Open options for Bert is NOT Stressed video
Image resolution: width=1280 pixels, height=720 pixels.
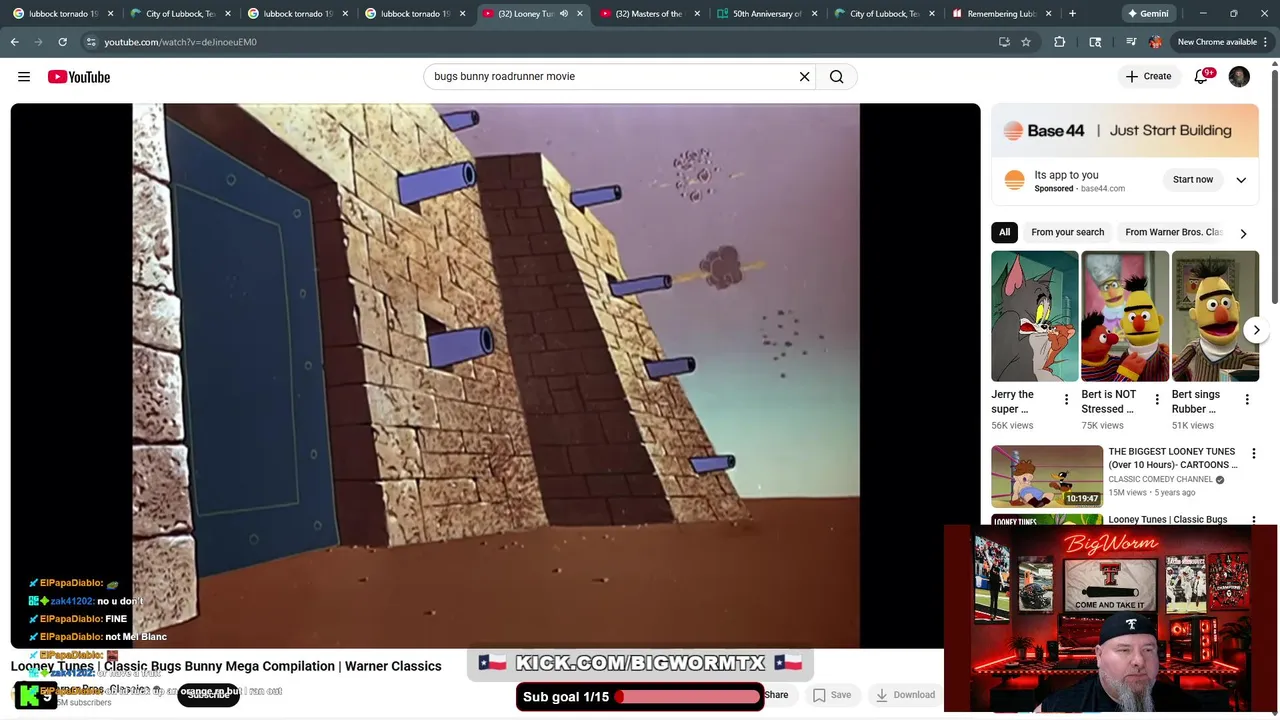click(x=1157, y=400)
